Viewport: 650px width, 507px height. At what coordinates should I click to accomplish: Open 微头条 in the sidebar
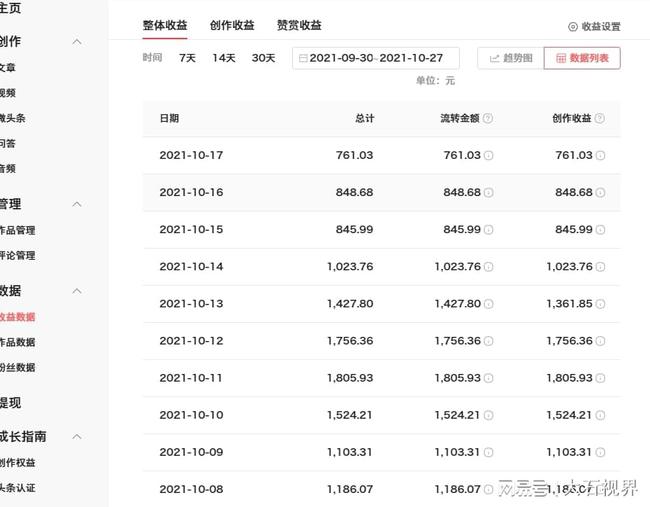(x=12, y=118)
